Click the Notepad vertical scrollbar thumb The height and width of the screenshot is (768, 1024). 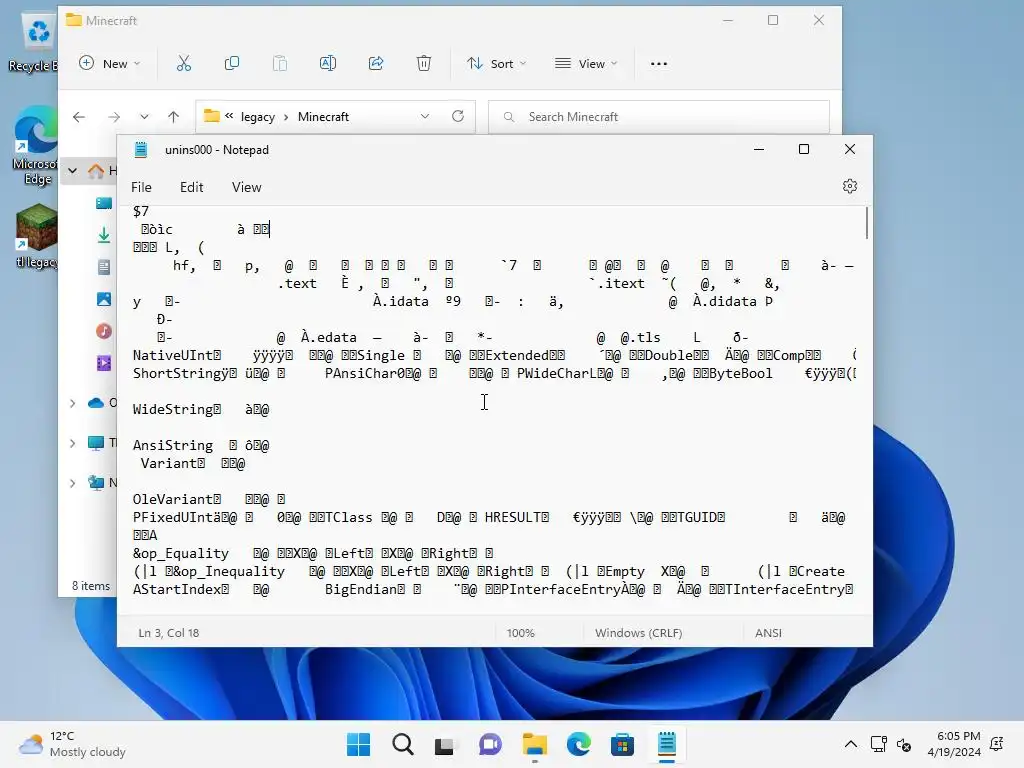pyautogui.click(x=867, y=223)
